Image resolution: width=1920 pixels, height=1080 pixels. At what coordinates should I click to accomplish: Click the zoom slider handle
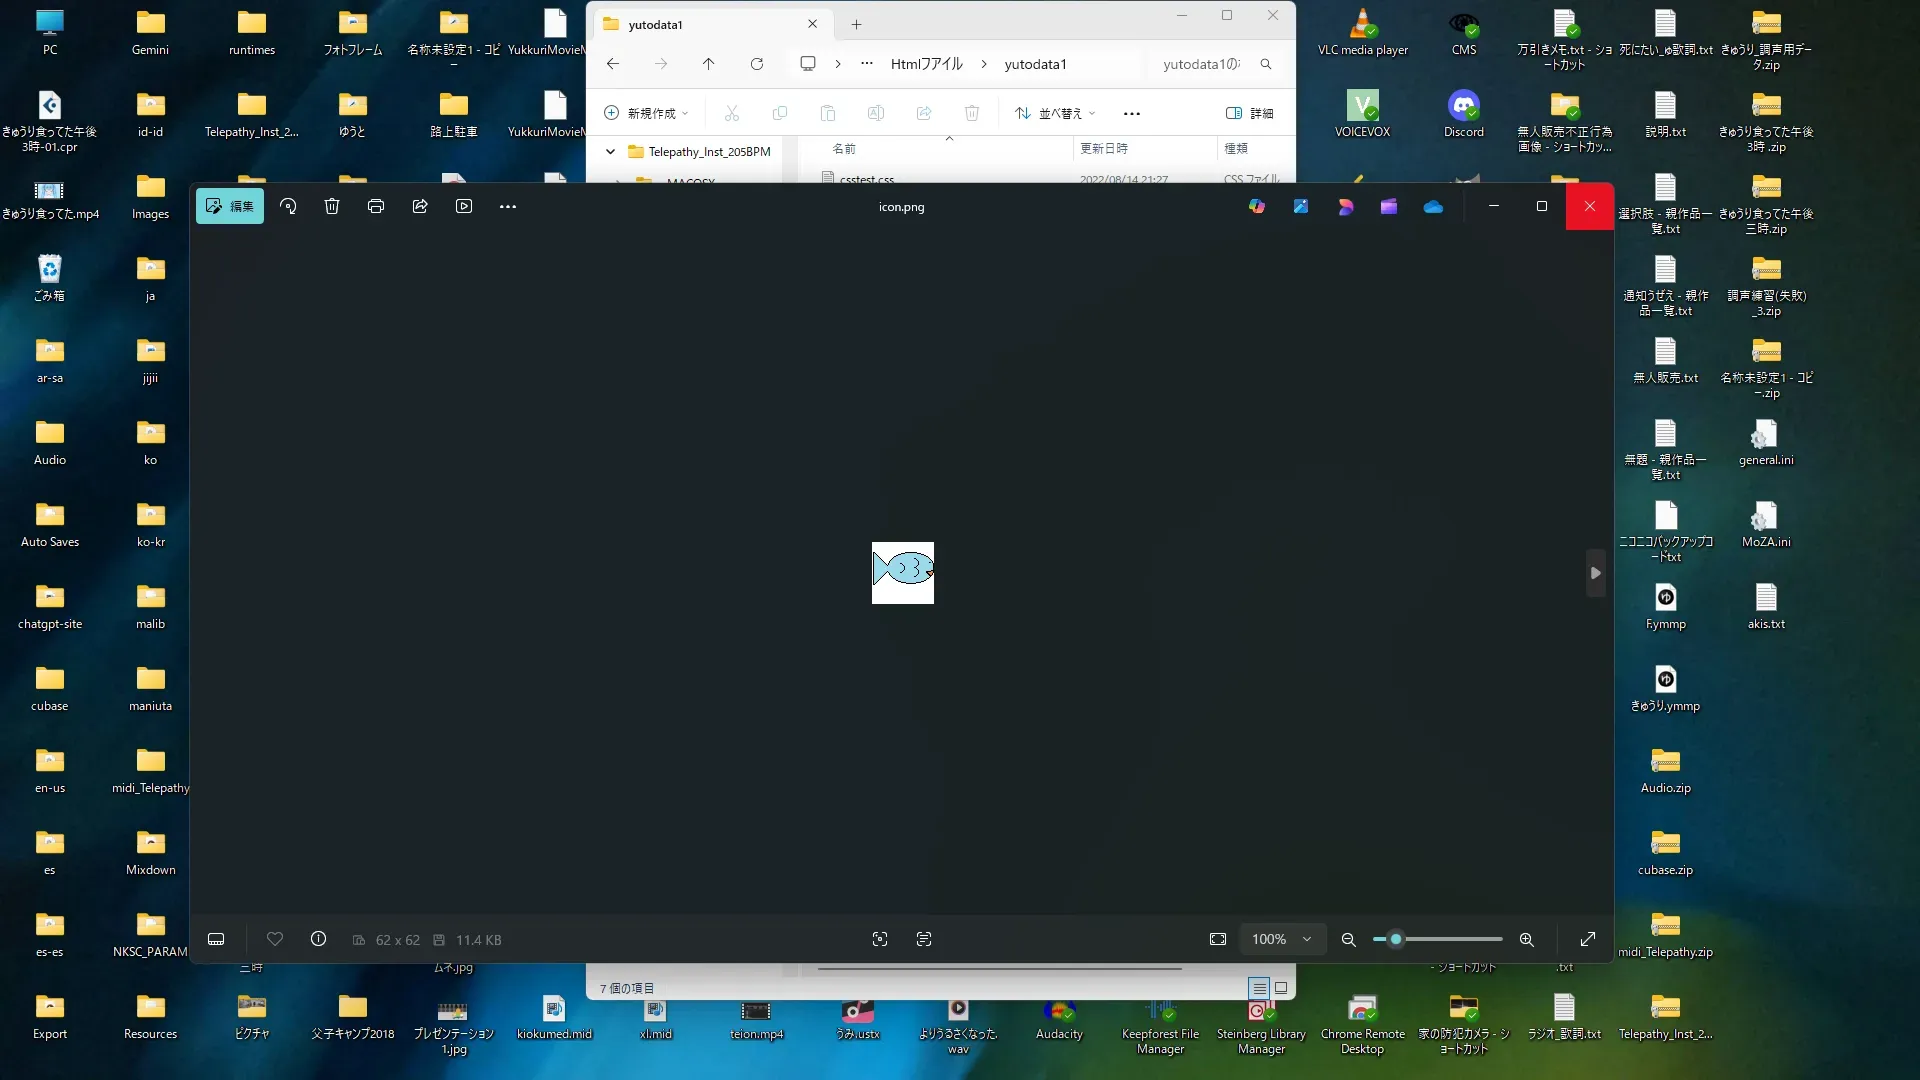coord(1396,939)
